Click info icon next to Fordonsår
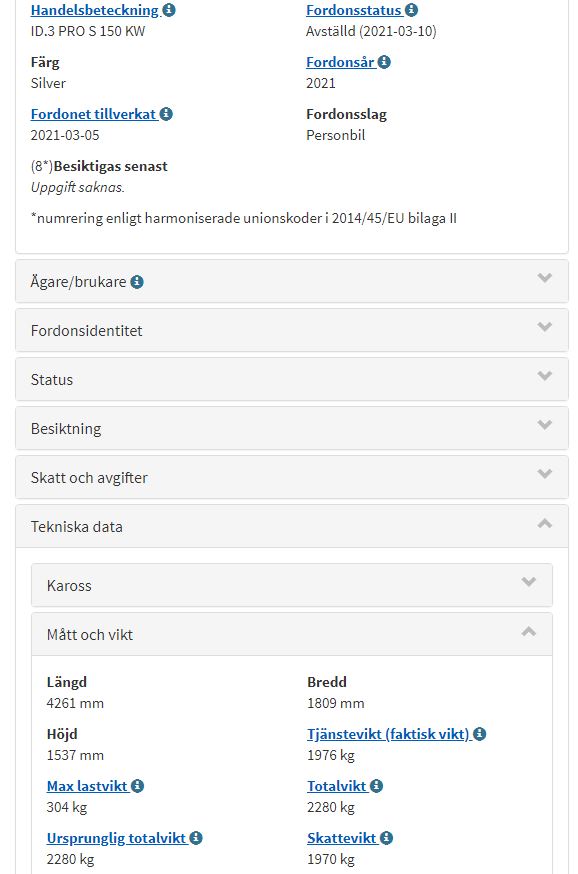578x874 pixels. pos(384,62)
